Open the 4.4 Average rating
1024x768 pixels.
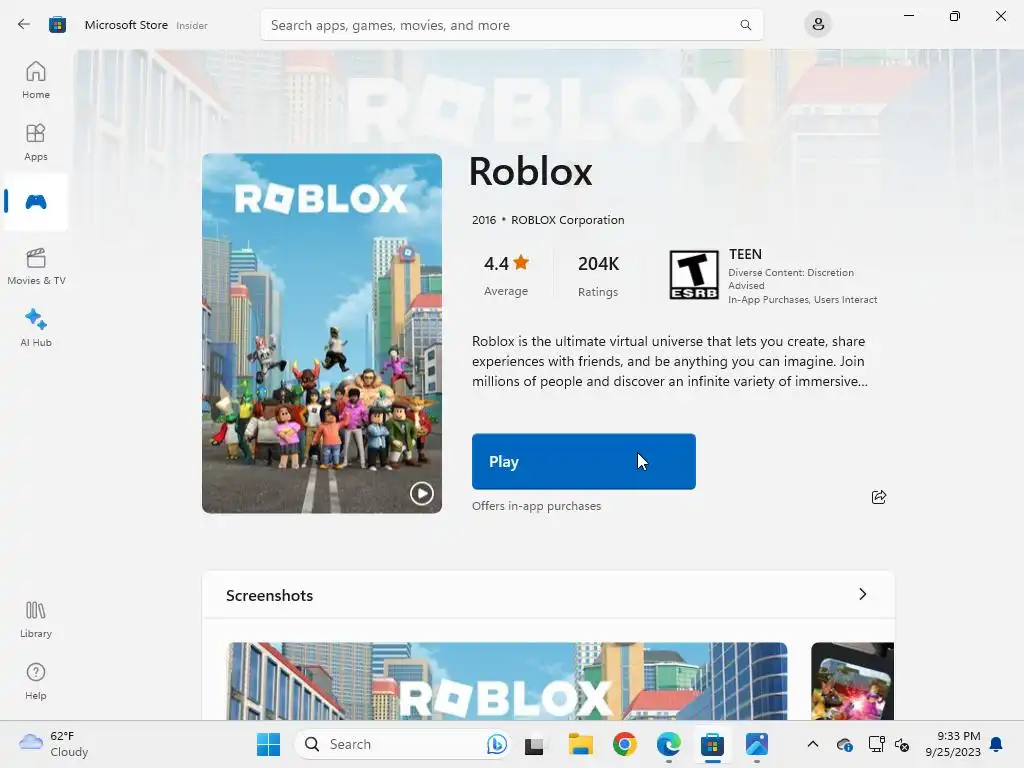(506, 275)
